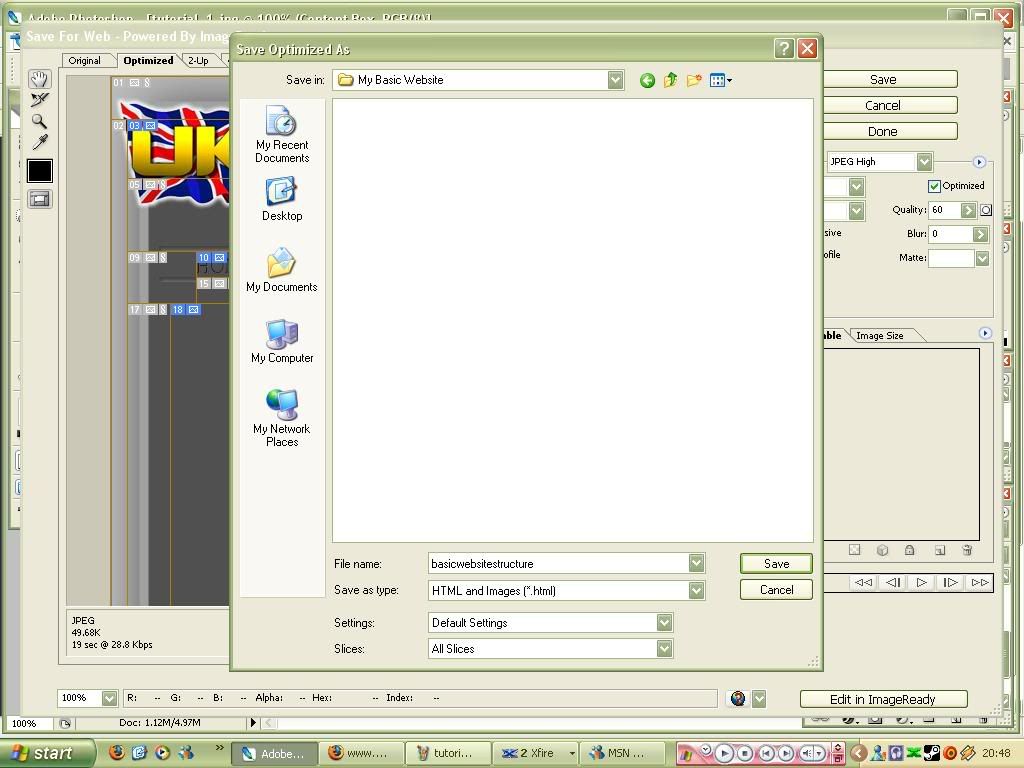Screen dimensions: 1024x768
Task: Go back to last folder visited
Action: 647,80
